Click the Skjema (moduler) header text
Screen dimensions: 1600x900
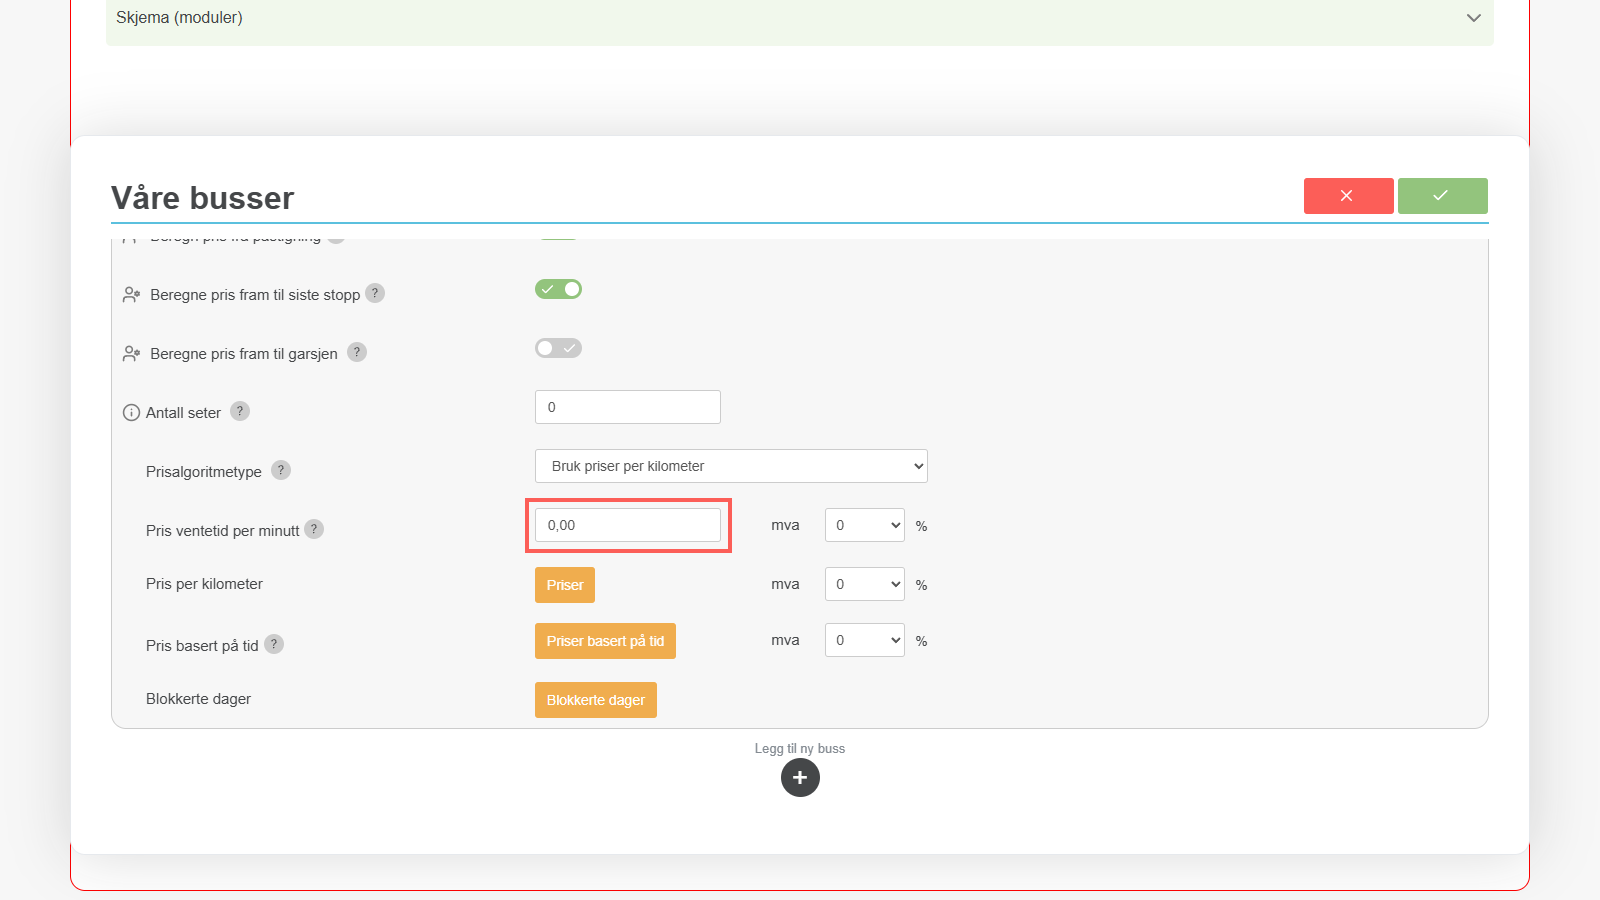pyautogui.click(x=179, y=18)
